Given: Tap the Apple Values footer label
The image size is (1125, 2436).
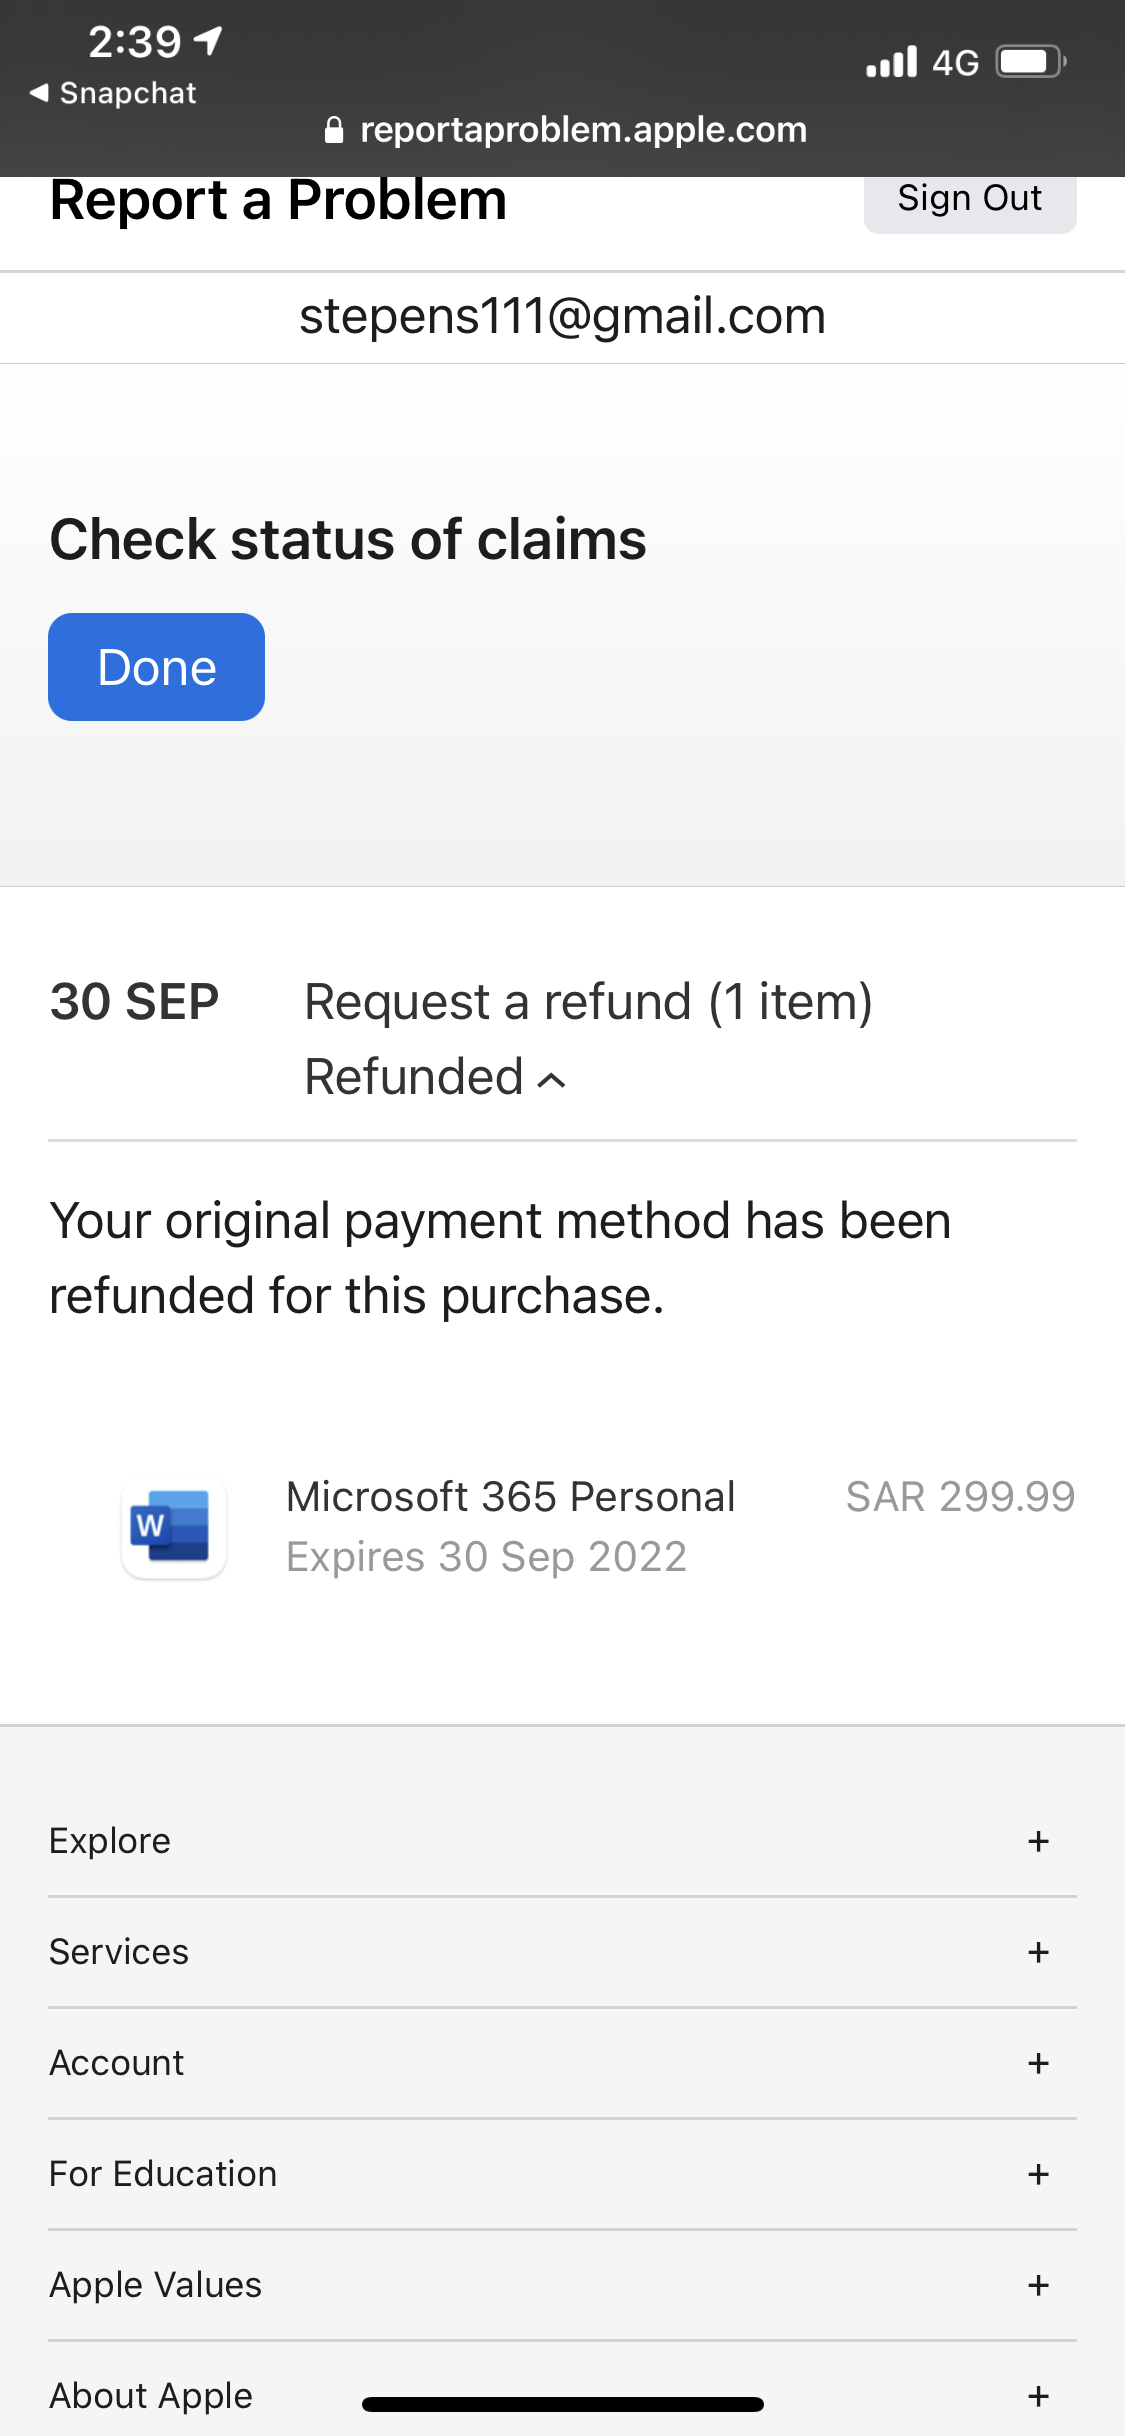Looking at the screenshot, I should click(155, 2285).
